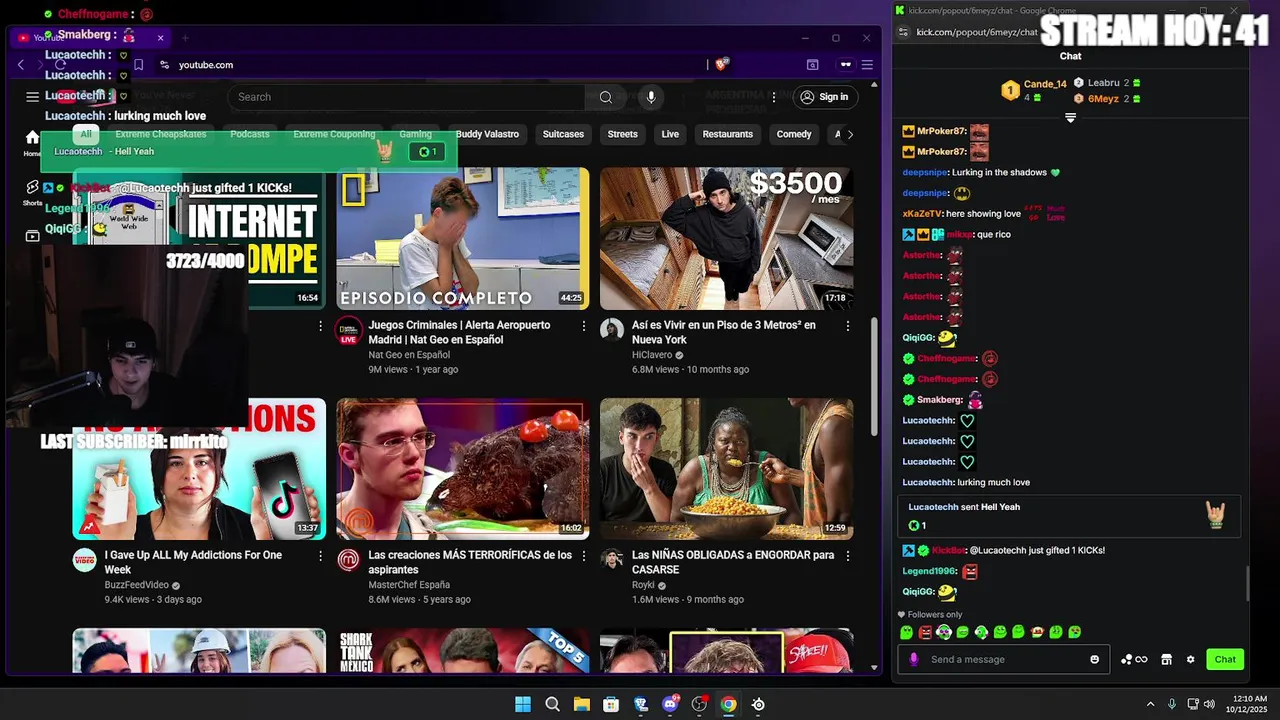Select the All category chip

86,134
